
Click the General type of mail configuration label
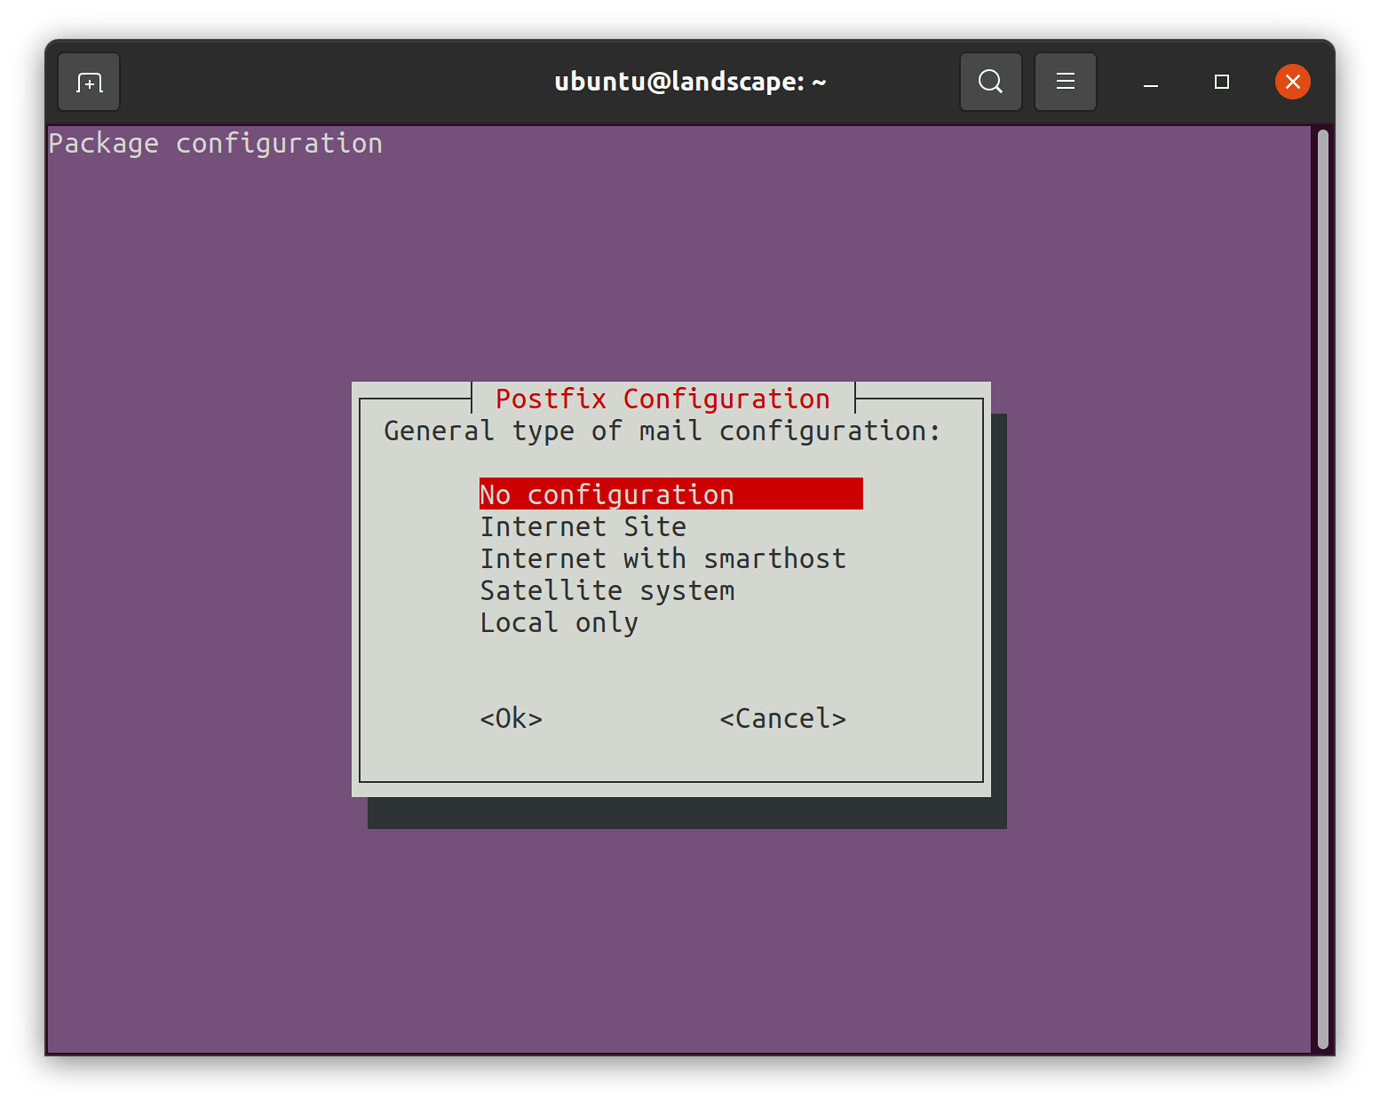click(662, 431)
